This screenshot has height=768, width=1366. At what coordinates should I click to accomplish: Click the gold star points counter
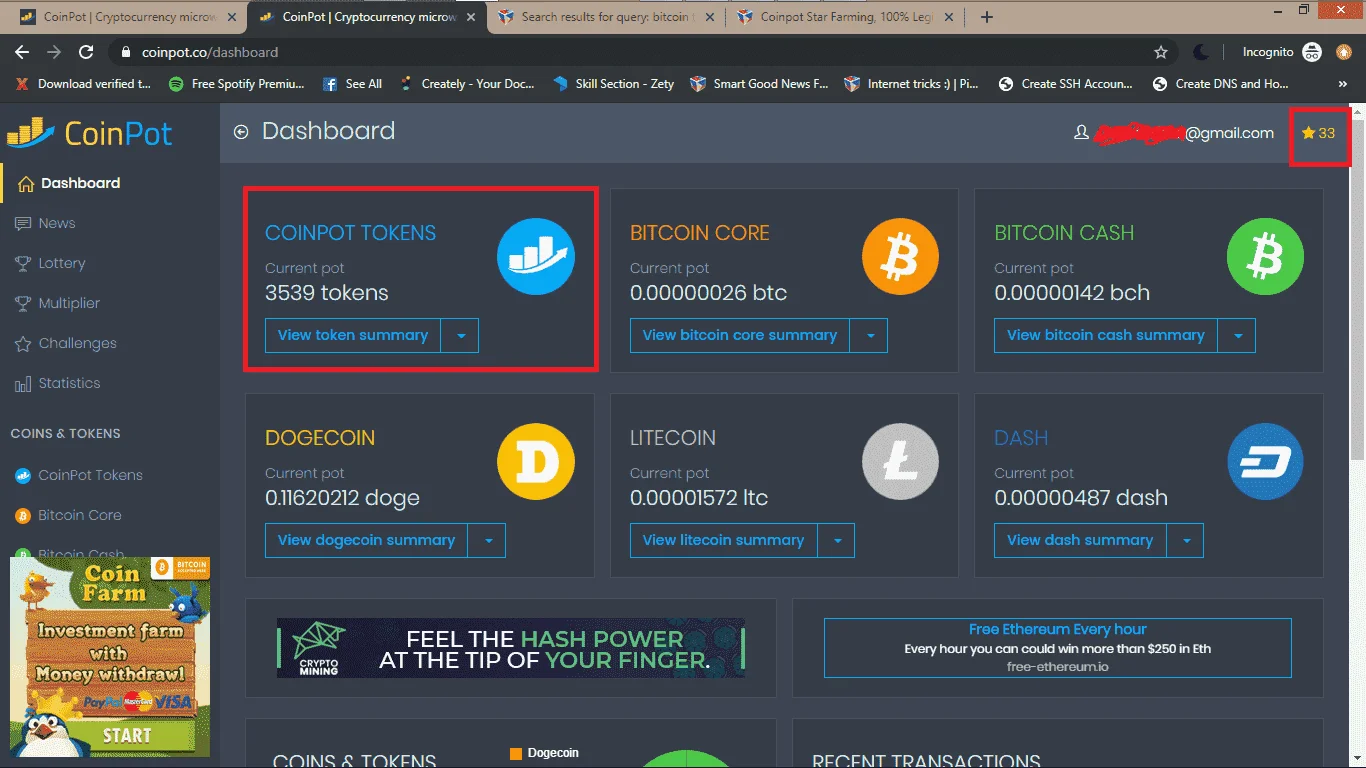[1319, 133]
